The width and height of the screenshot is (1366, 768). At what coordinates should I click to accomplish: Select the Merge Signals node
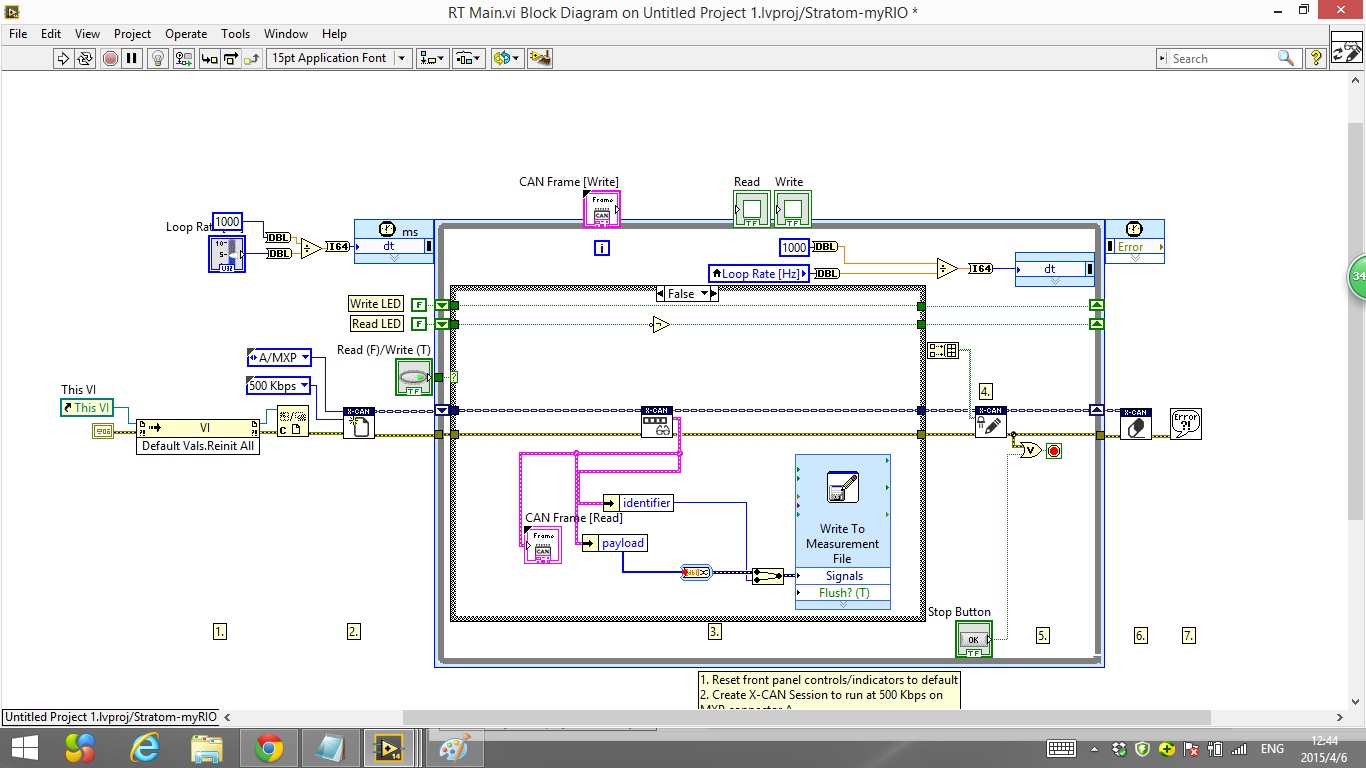(x=768, y=576)
